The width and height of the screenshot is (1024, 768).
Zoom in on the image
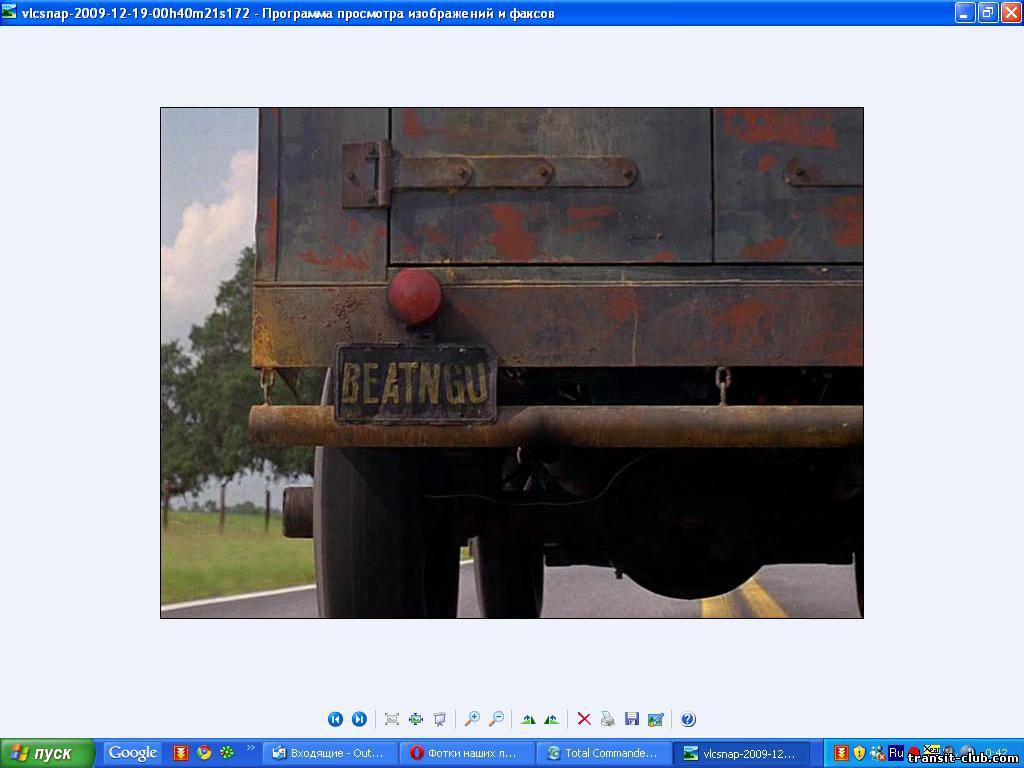472,719
